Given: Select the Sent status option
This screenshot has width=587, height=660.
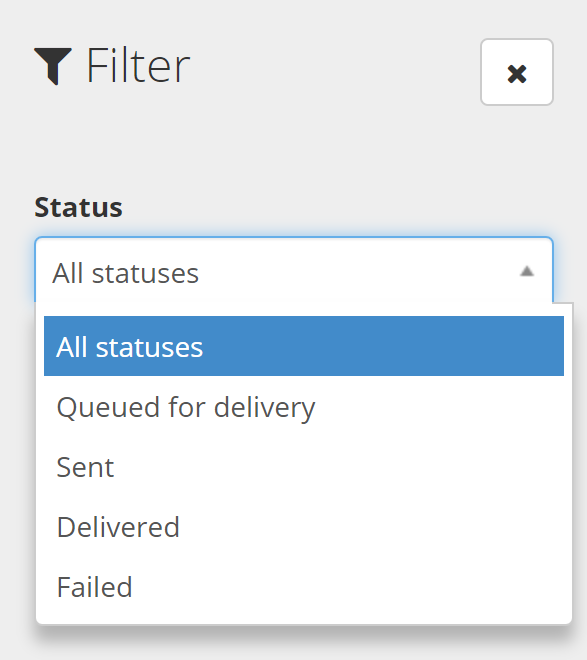Looking at the screenshot, I should pos(304,466).
